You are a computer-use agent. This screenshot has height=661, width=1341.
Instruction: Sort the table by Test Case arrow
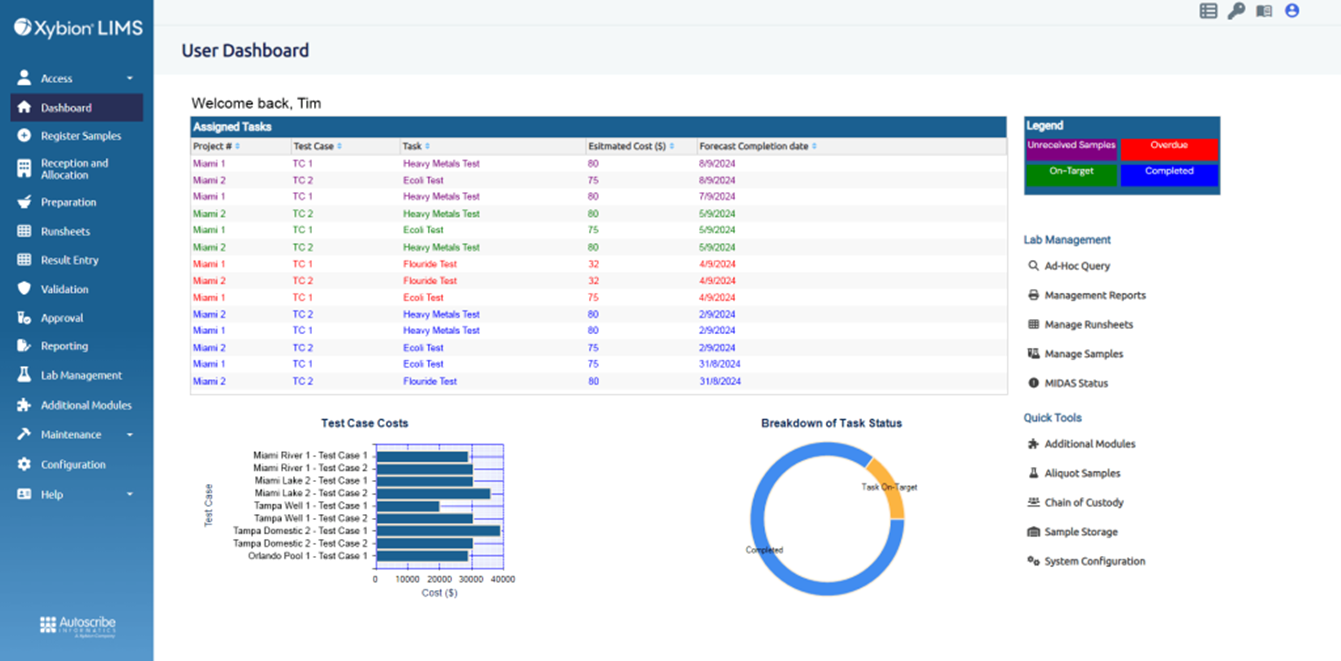tap(340, 147)
